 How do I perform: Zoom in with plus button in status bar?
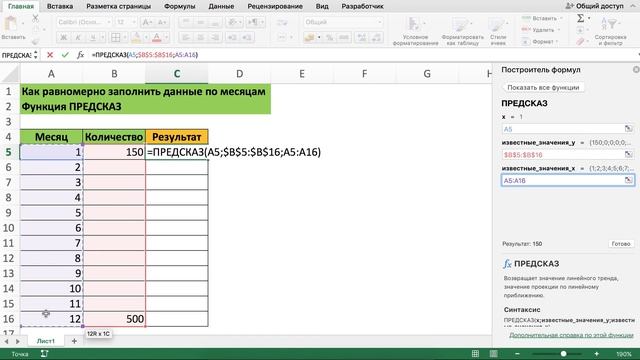(x=596, y=354)
